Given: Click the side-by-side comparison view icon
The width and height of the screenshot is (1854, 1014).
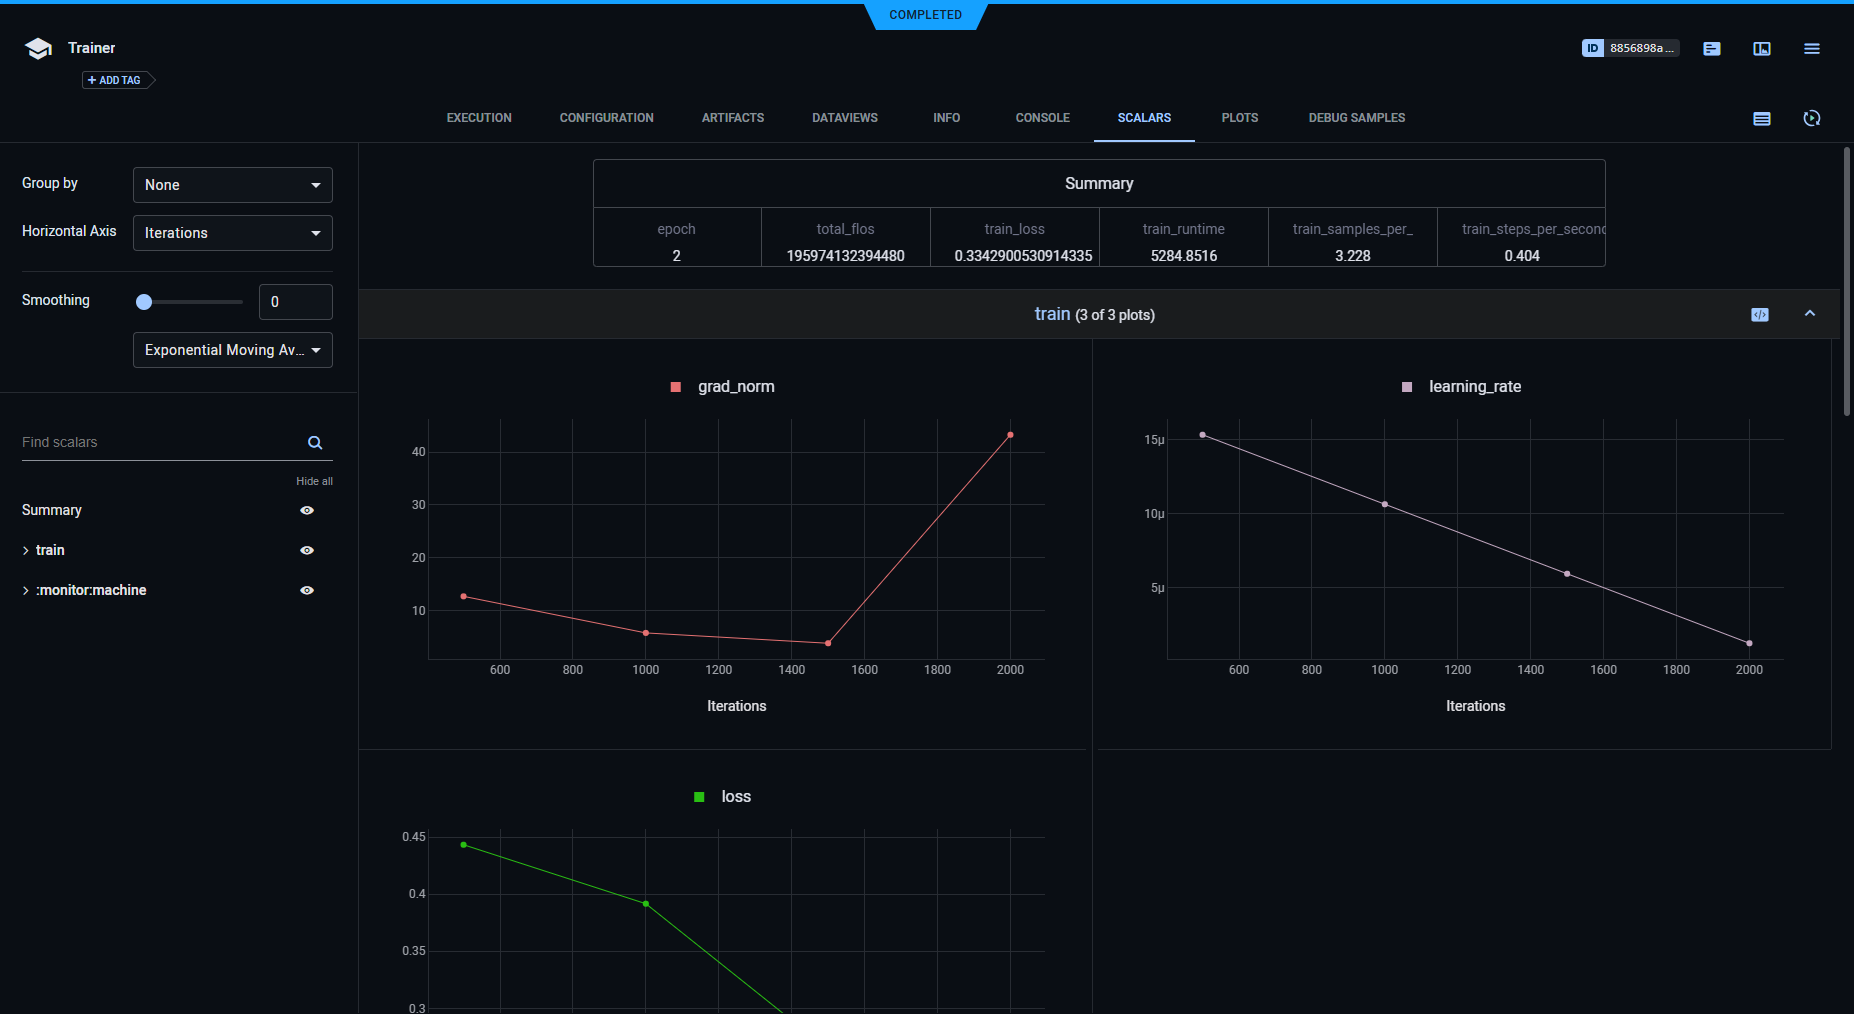Looking at the screenshot, I should coord(1762,48).
